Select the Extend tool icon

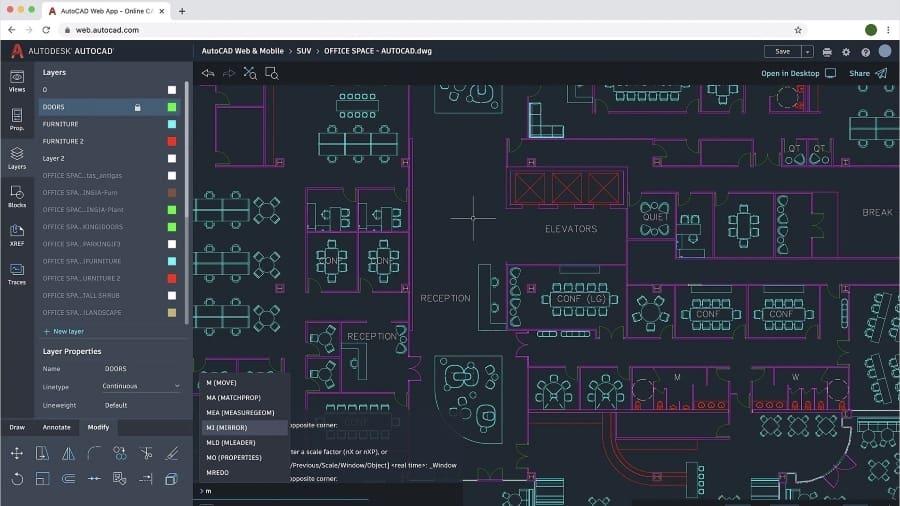point(146,478)
